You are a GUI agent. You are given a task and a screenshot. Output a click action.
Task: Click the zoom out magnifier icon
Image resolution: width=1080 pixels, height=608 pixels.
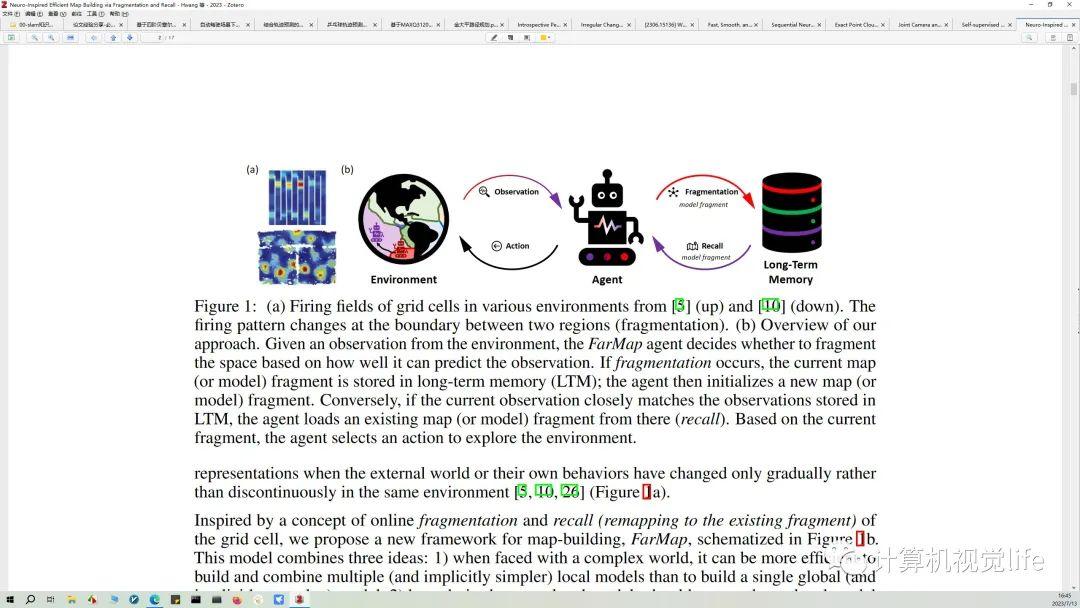point(35,37)
